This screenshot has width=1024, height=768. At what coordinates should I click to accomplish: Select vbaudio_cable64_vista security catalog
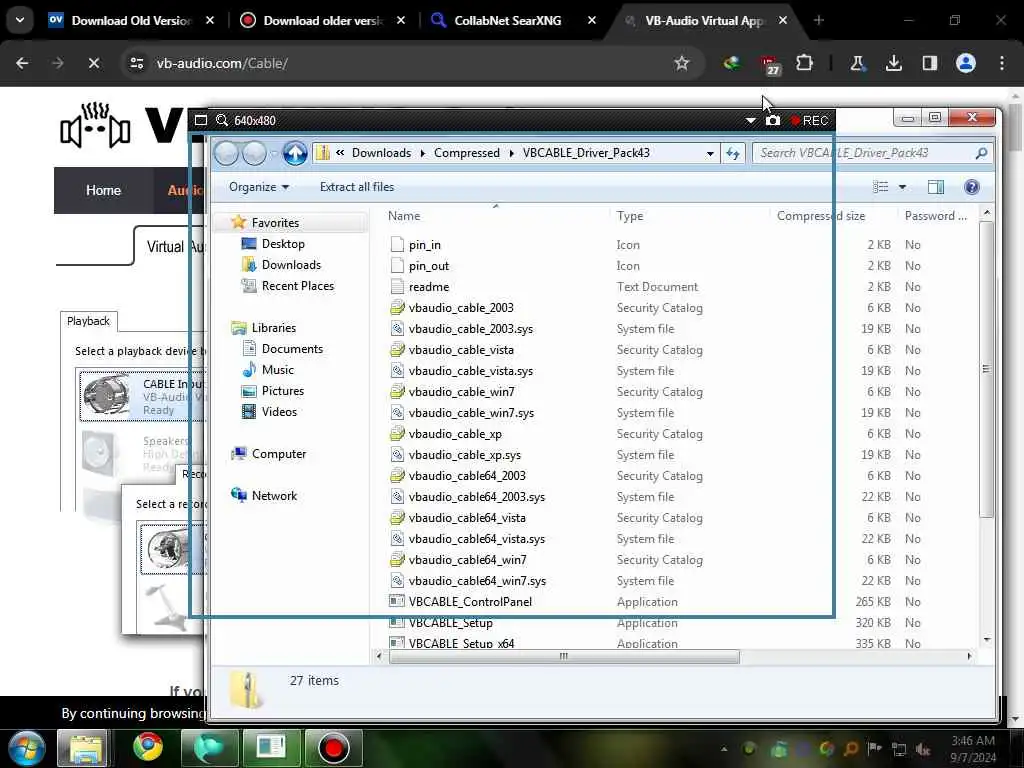pyautogui.click(x=467, y=518)
